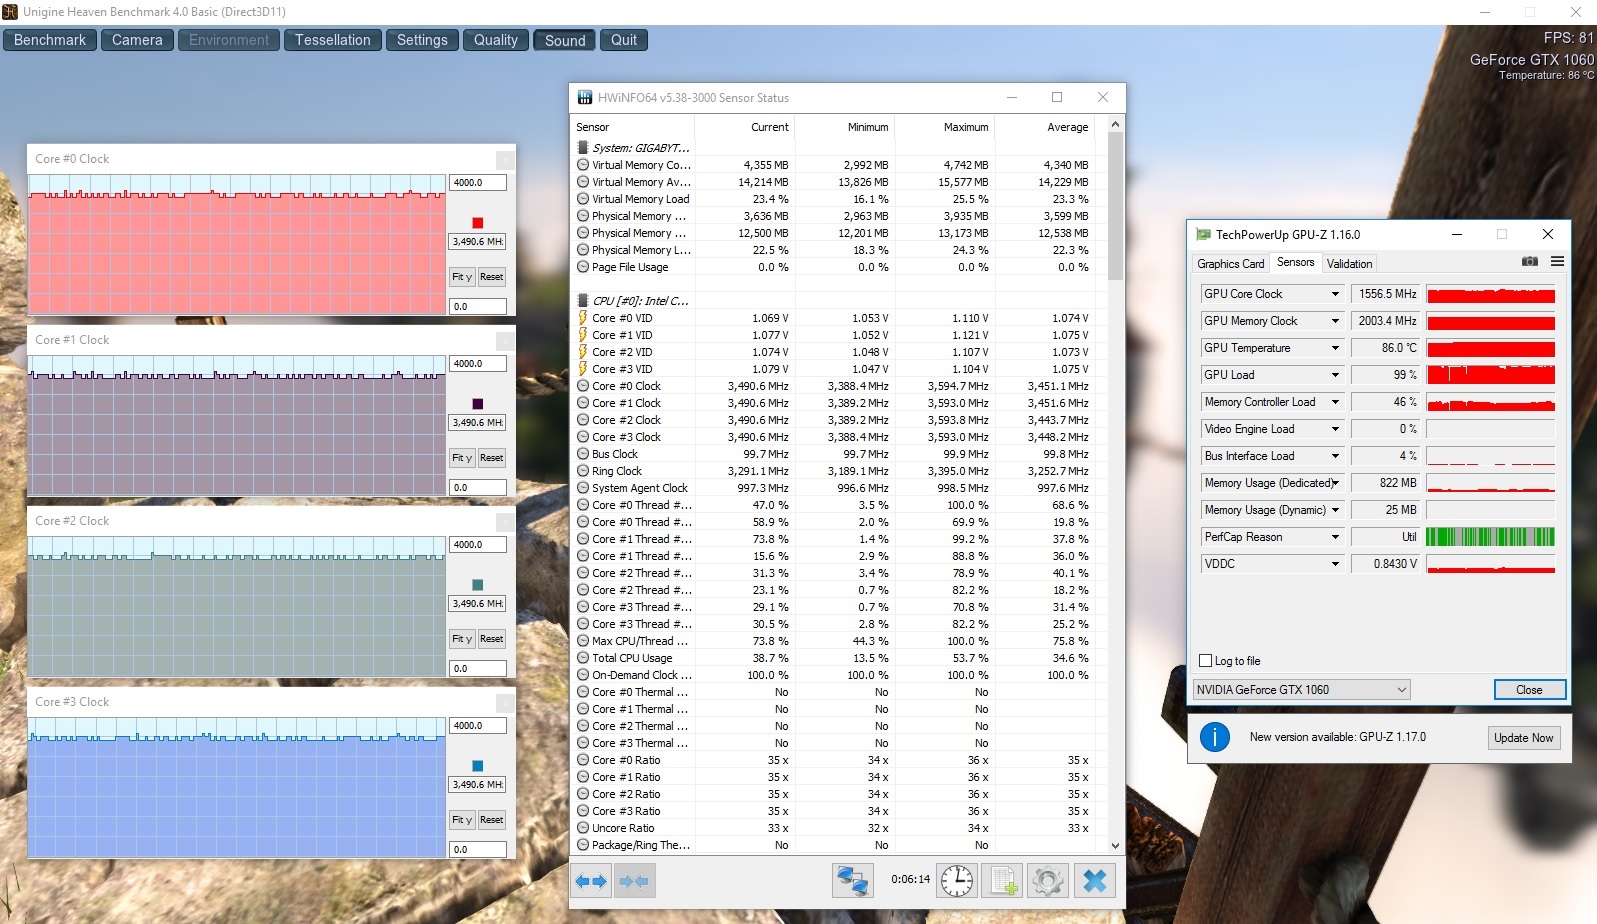Select the Sensors tab in GPU-Z
Viewport: 1597px width, 924px height.
1296,262
